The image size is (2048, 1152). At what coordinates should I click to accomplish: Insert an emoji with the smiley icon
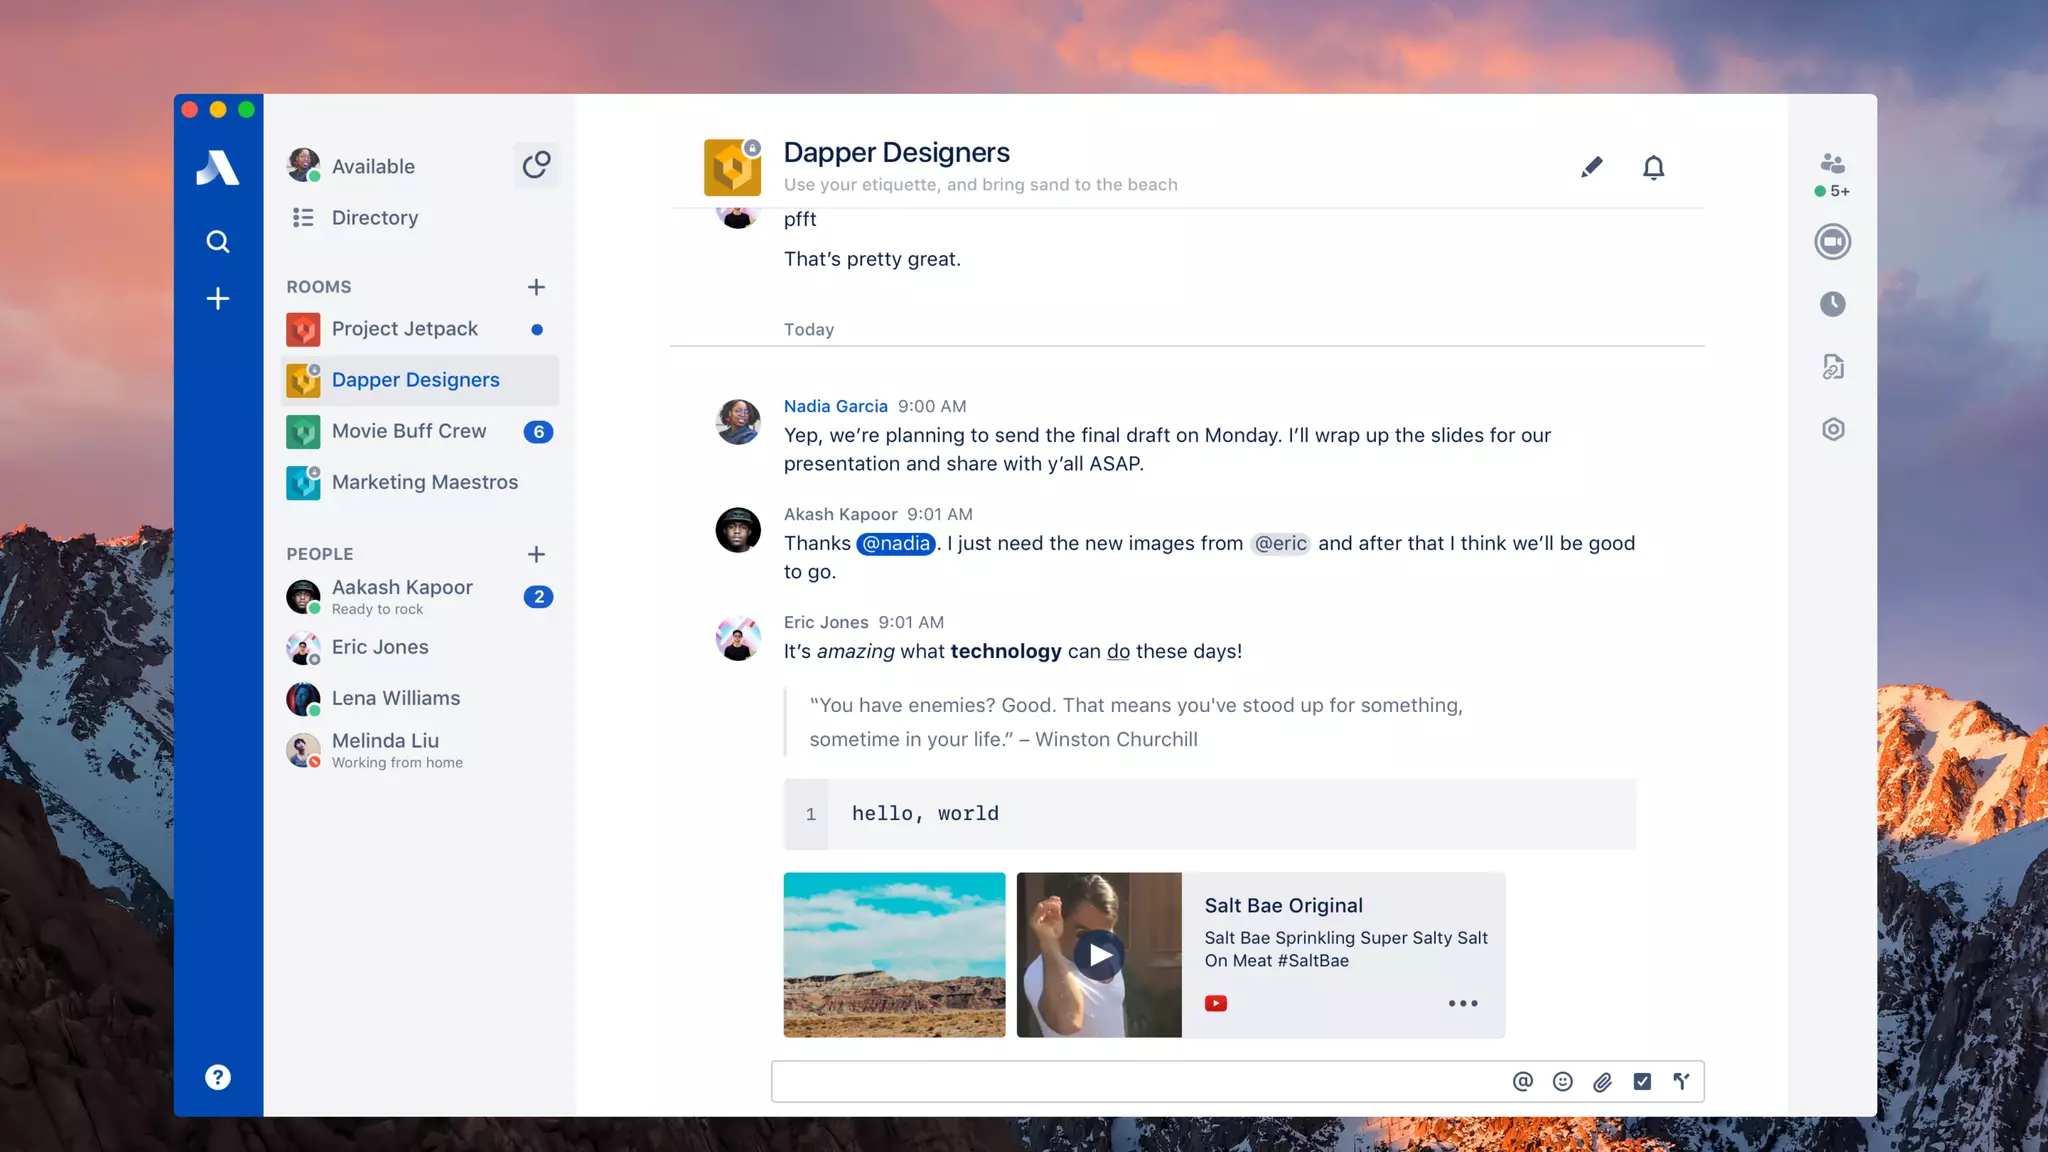coord(1562,1081)
